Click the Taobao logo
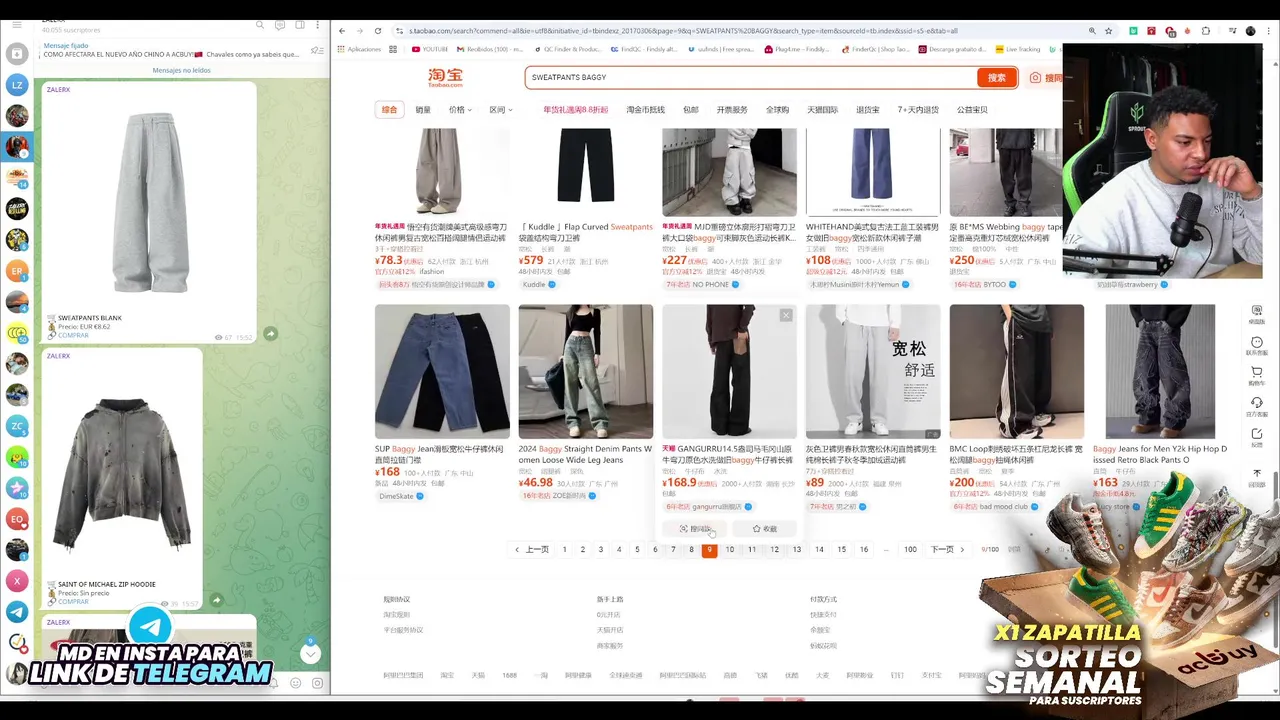This screenshot has height=720, width=1280. pyautogui.click(x=445, y=77)
